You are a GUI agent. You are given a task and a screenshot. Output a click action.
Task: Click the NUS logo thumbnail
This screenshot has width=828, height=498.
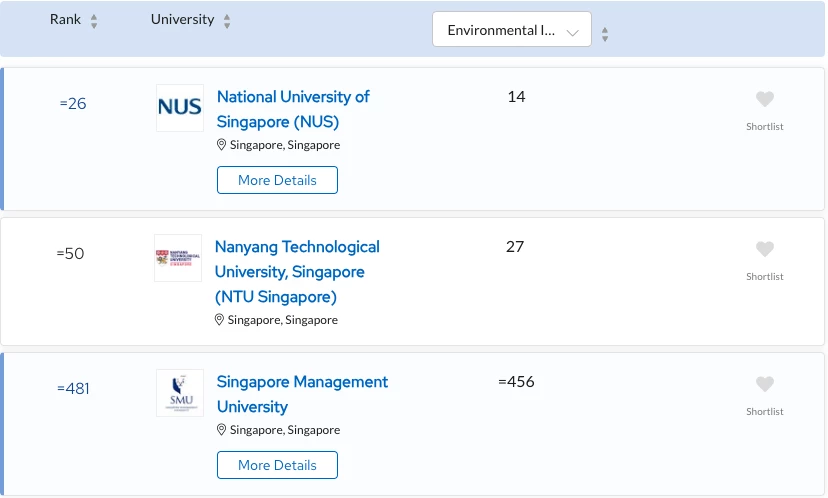tap(180, 108)
